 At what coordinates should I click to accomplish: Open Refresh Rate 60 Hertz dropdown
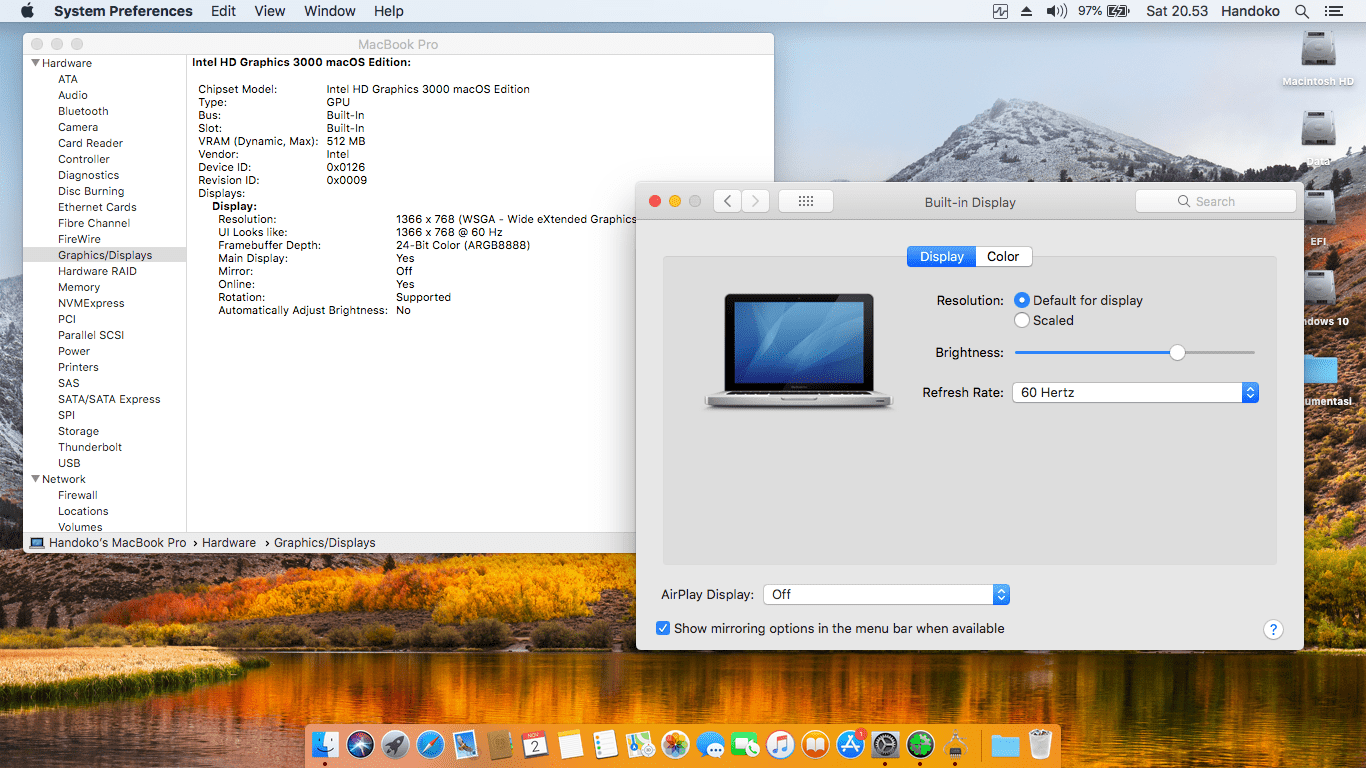pos(1135,393)
